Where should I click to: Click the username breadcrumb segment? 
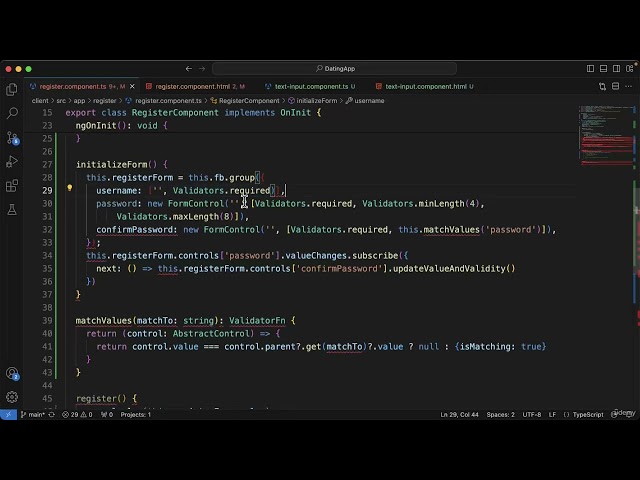pyautogui.click(x=365, y=100)
